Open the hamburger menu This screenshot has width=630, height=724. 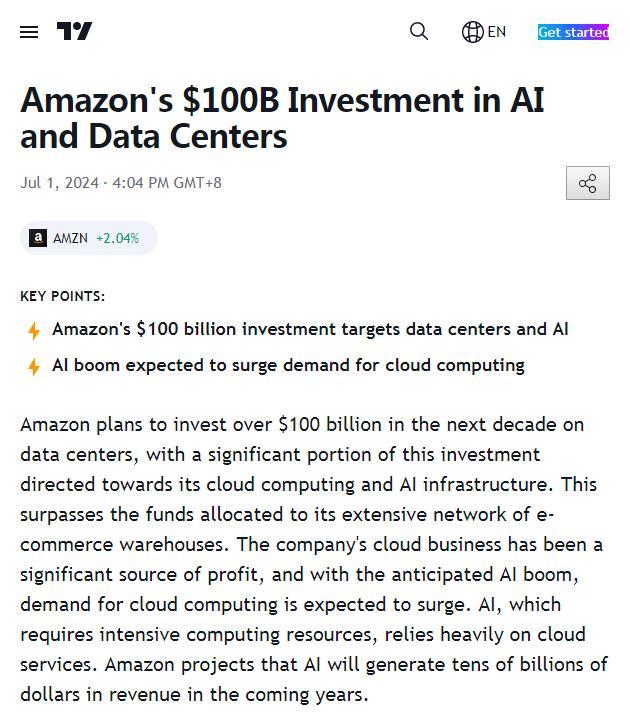[29, 32]
